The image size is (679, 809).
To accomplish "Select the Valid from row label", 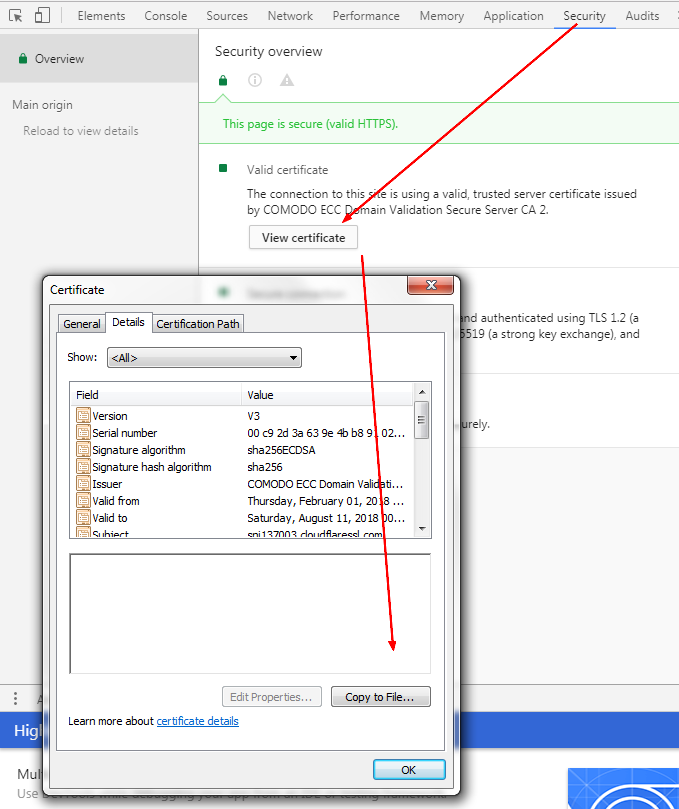I will click(116, 501).
